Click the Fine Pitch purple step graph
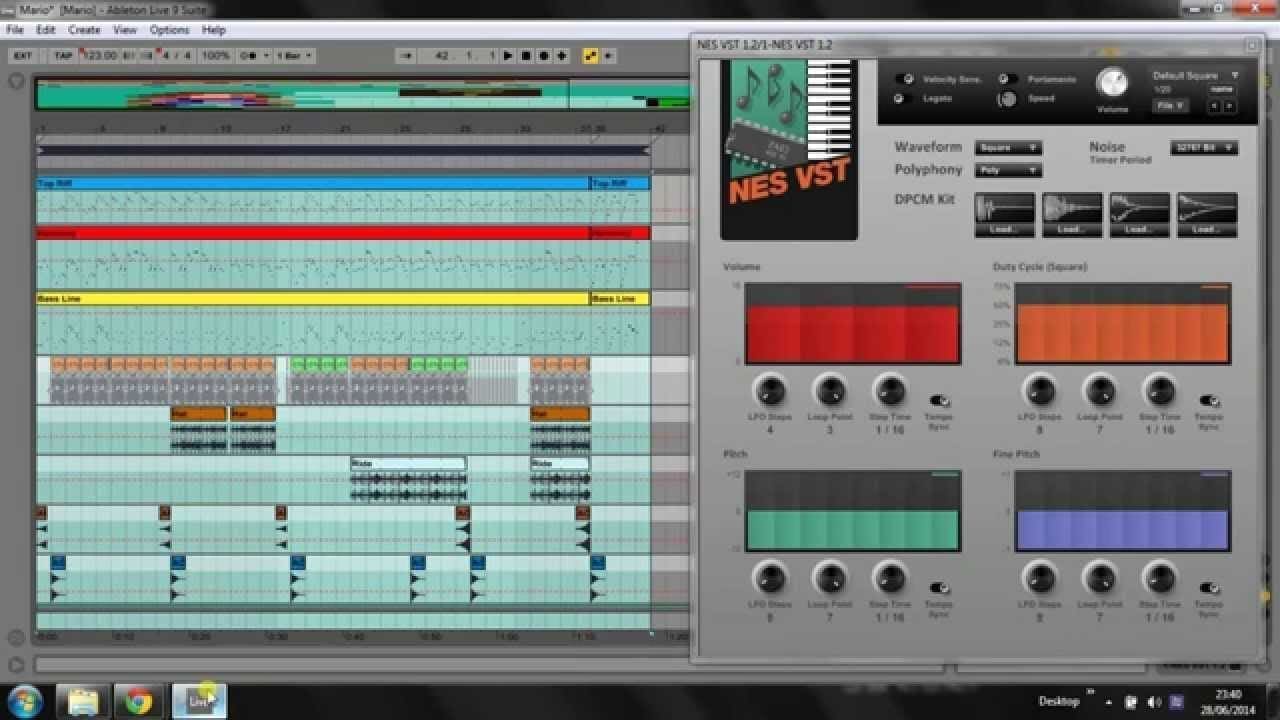1280x720 pixels. [1123, 511]
